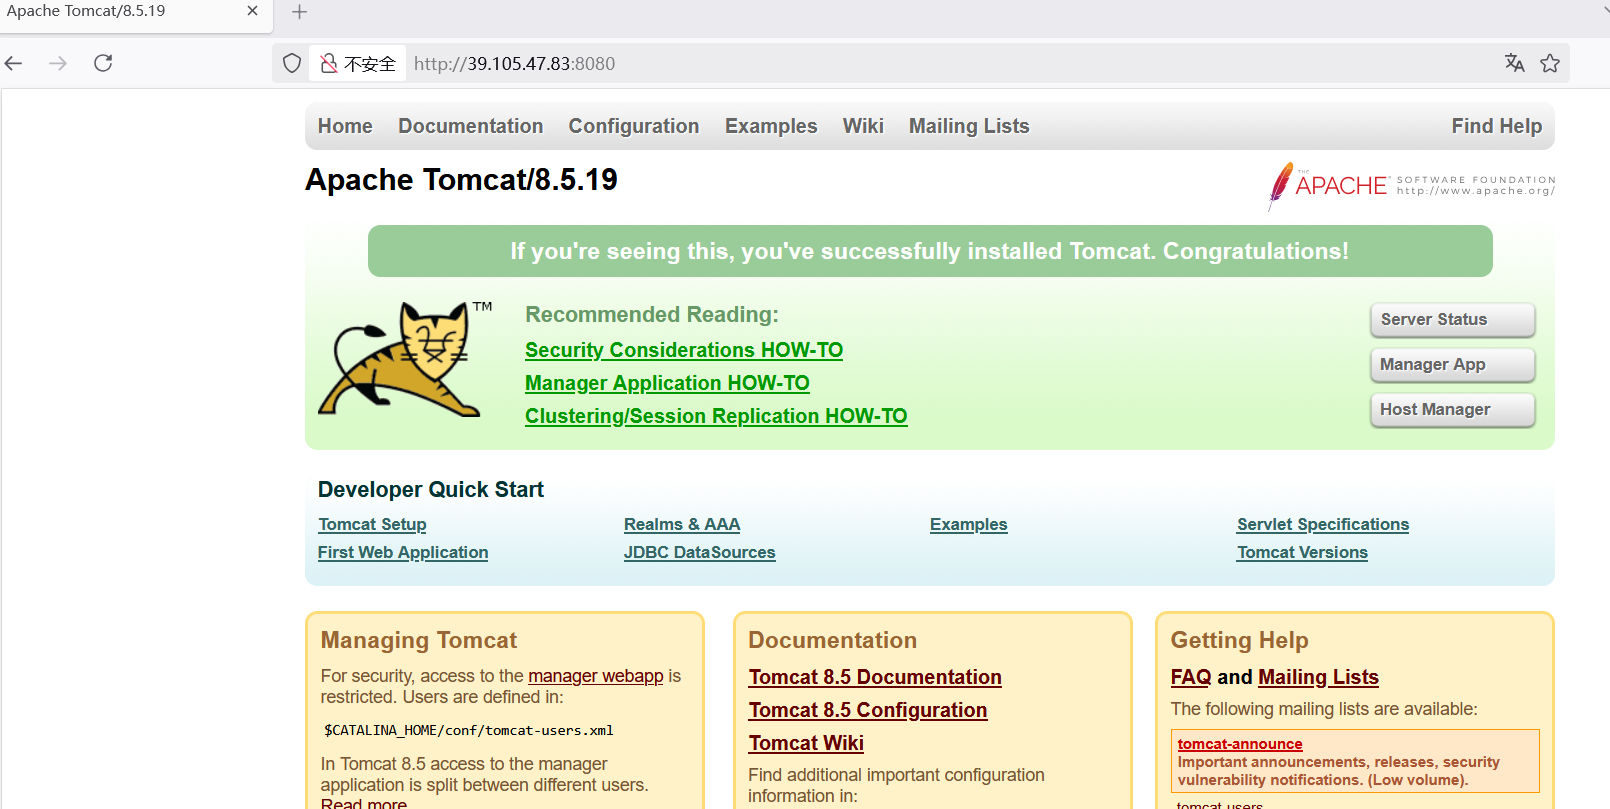Open the Wiki navigation item
Screen dimensions: 1610x809
click(863, 126)
